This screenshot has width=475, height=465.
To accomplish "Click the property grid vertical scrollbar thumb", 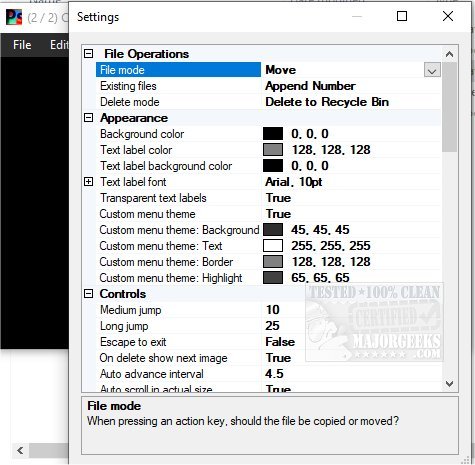I will click(x=449, y=107).
